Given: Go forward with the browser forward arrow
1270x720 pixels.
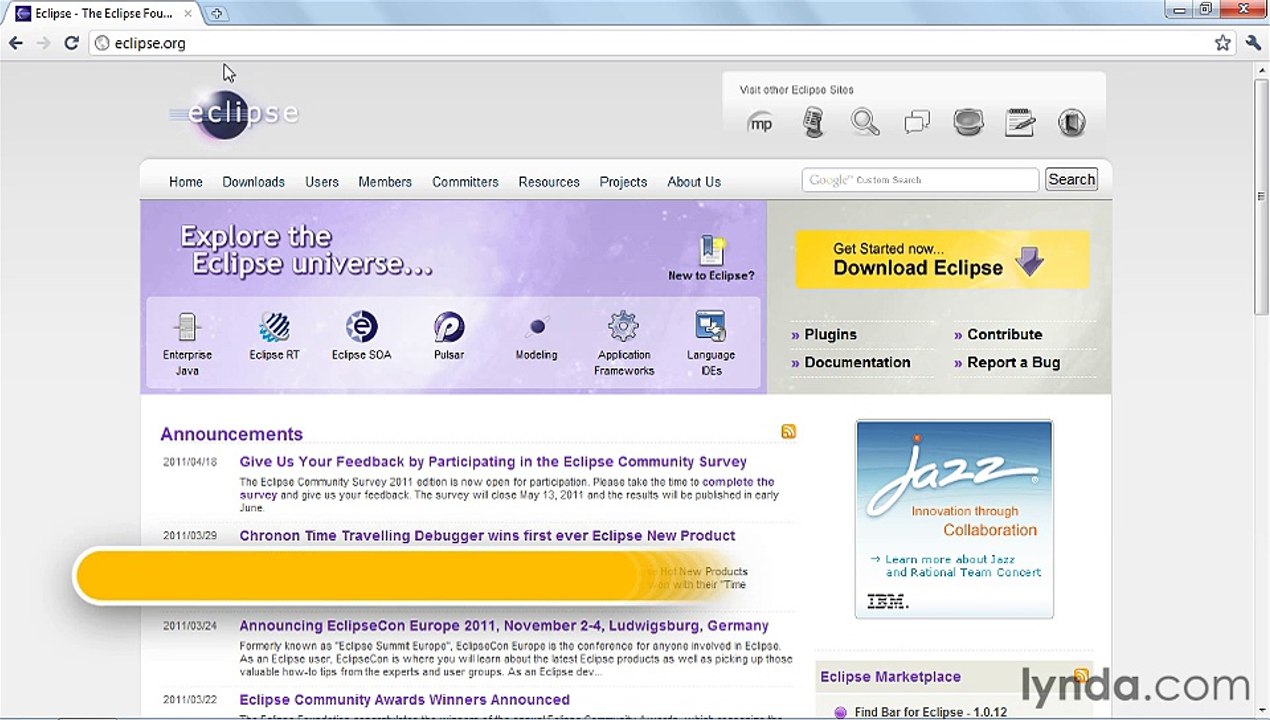Looking at the screenshot, I should pyautogui.click(x=43, y=43).
